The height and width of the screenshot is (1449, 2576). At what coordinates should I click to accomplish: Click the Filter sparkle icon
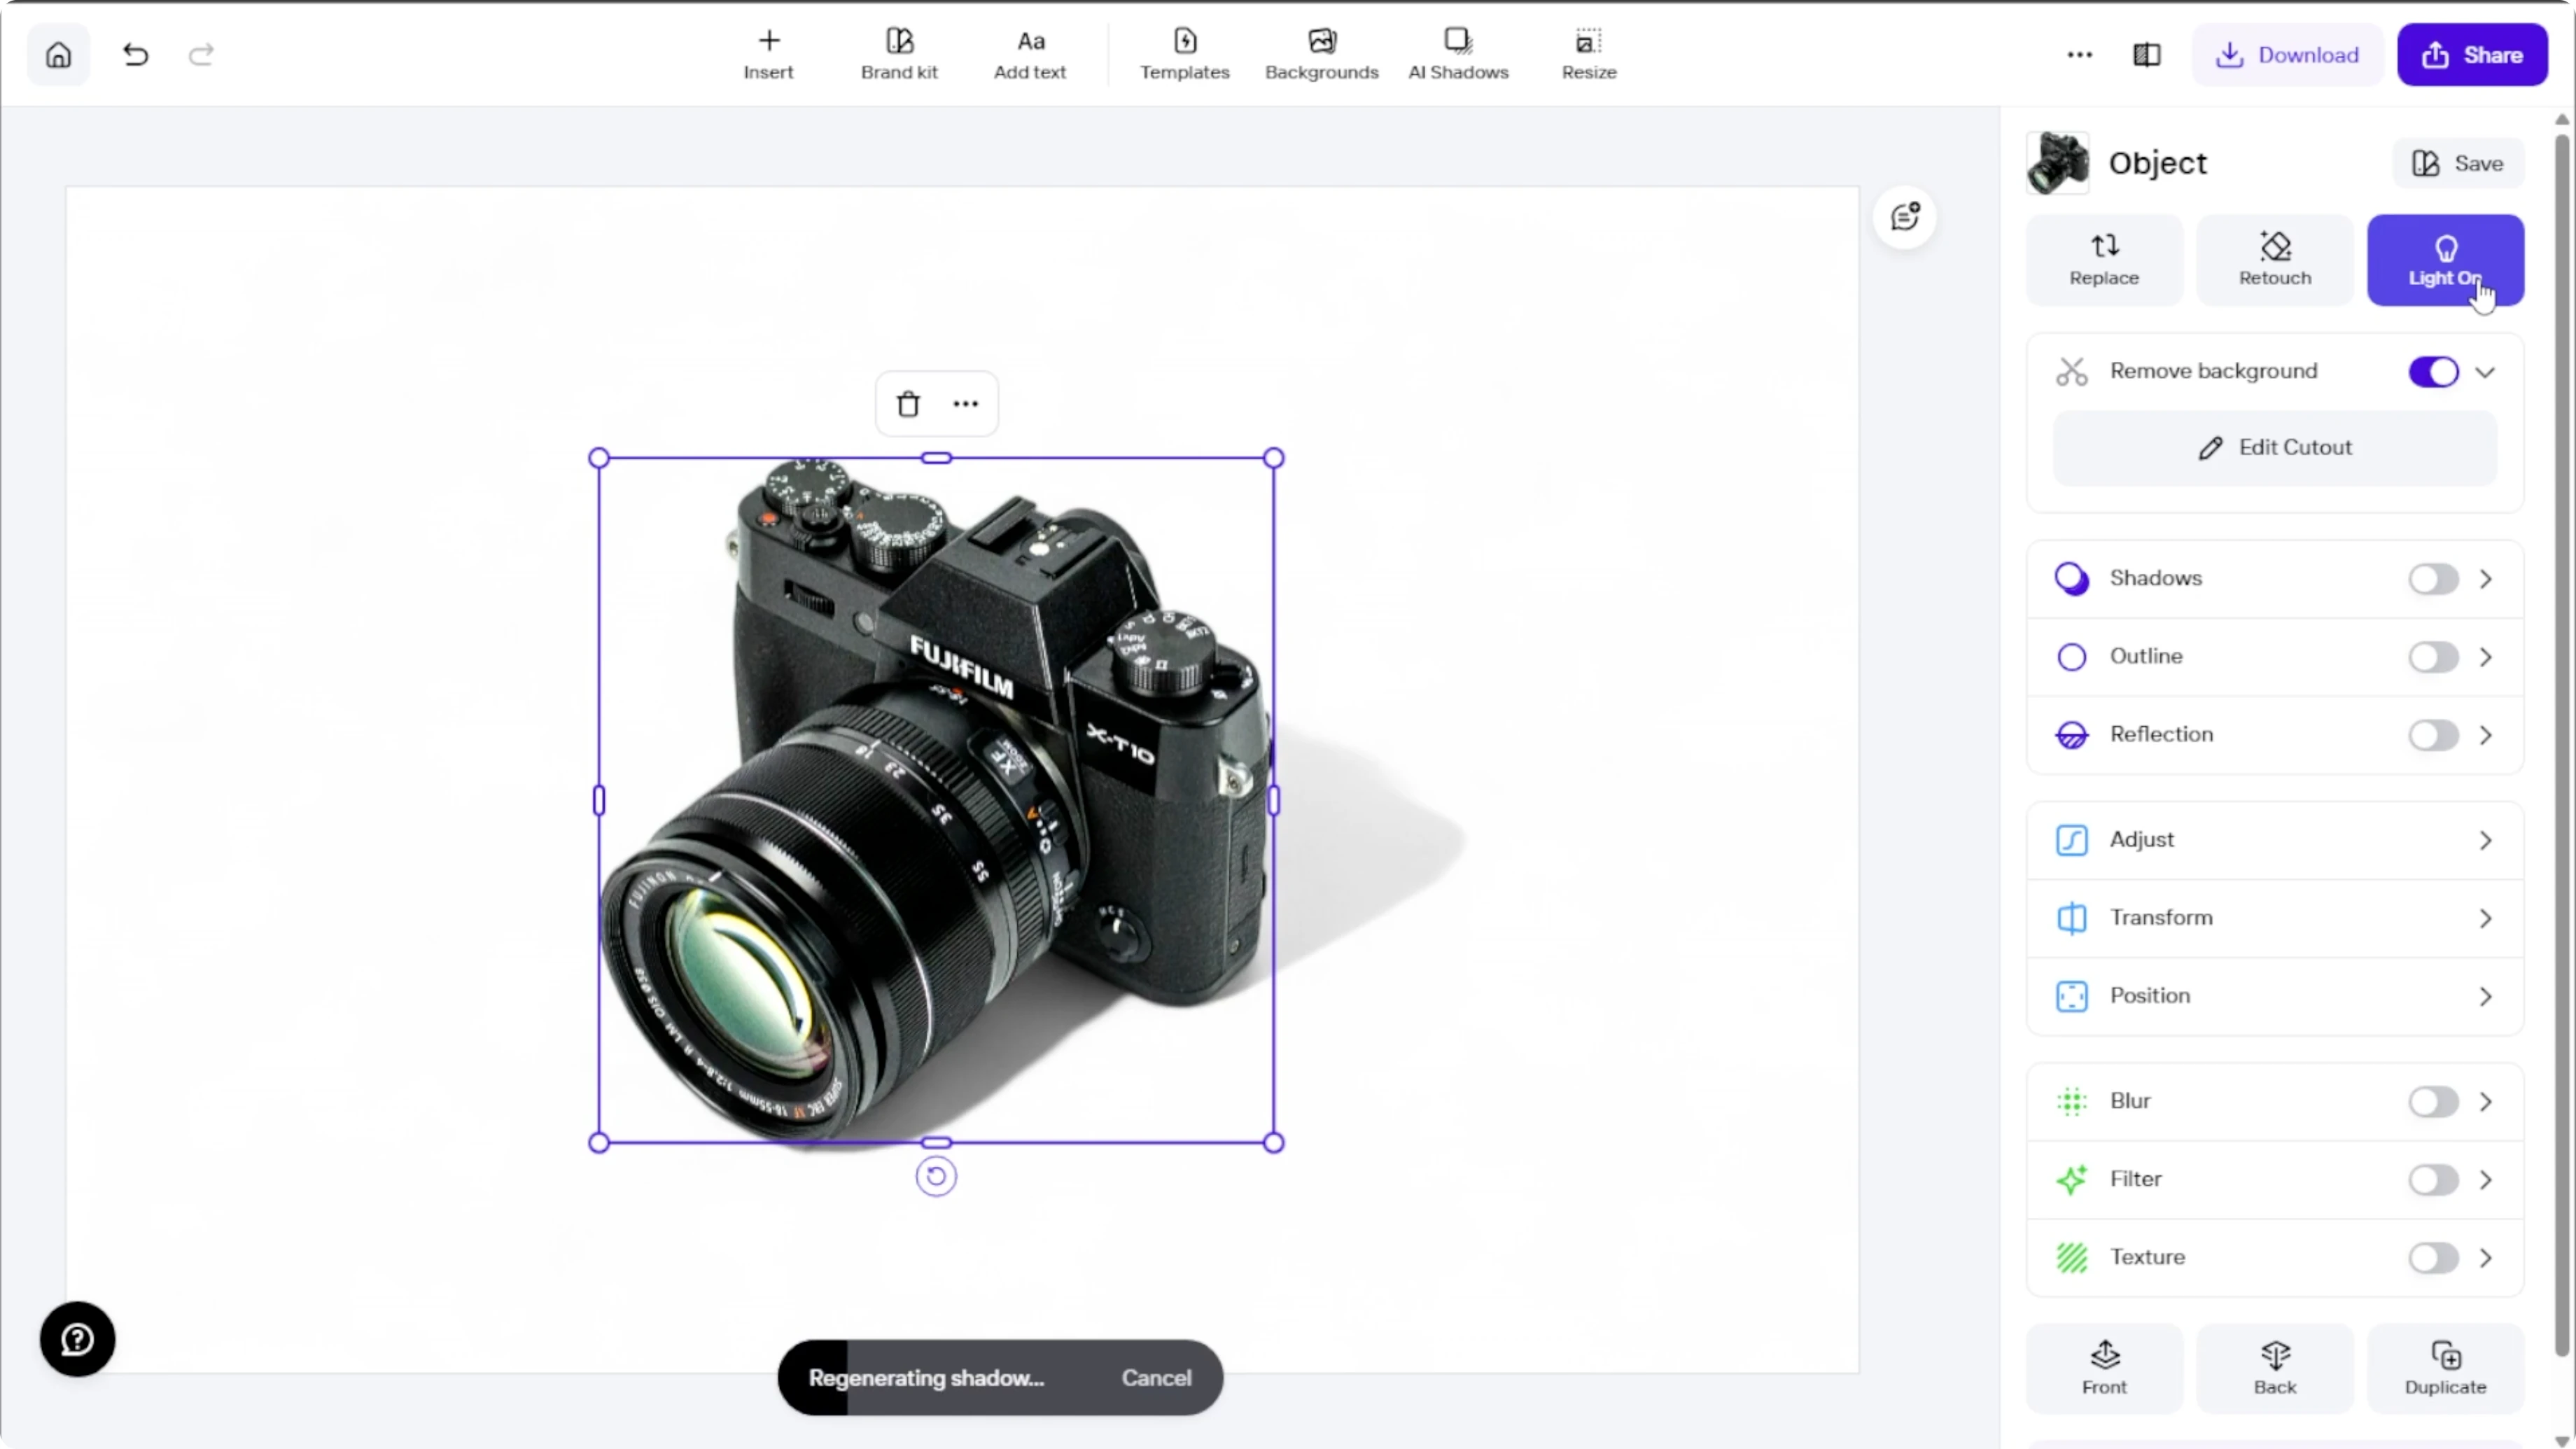2071,1179
